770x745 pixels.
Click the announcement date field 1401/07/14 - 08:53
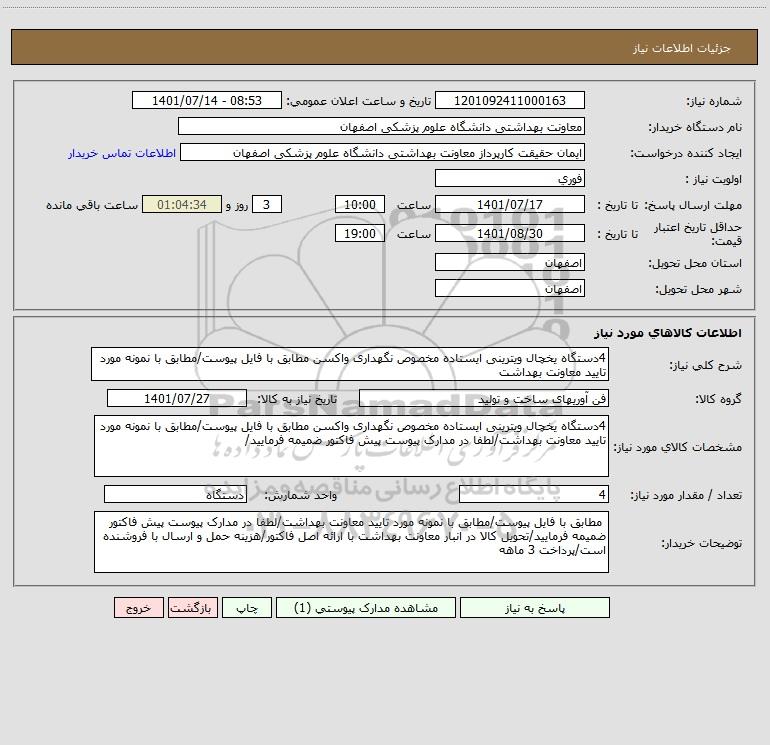(x=207, y=100)
